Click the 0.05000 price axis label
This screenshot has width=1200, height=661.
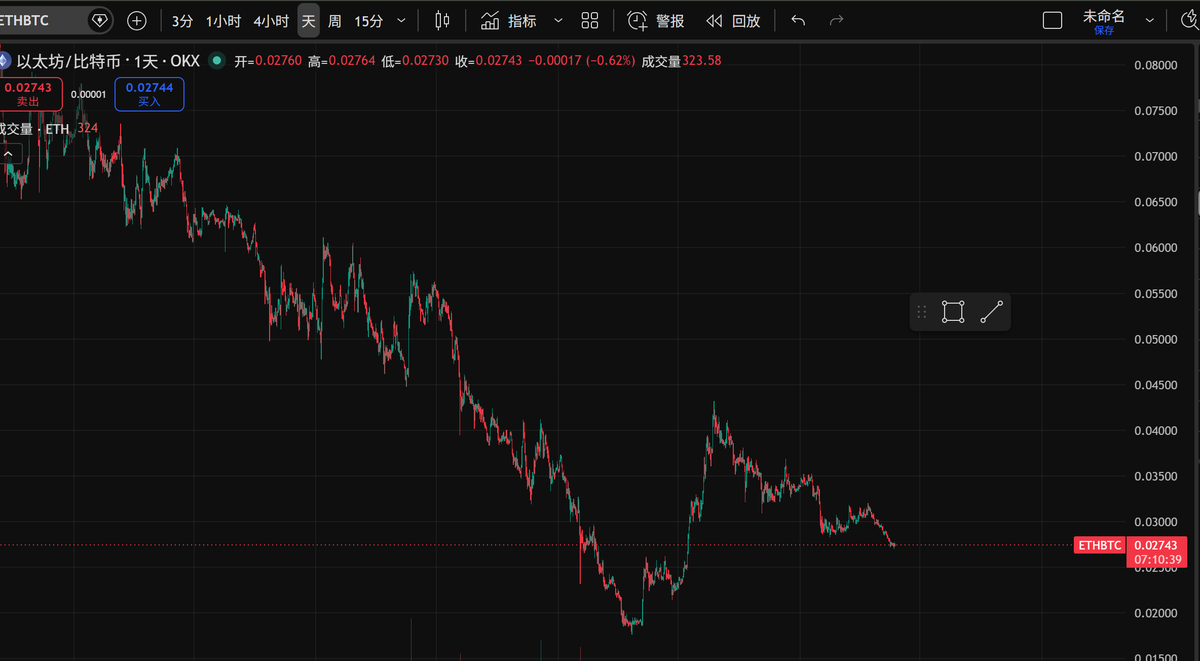[x=1155, y=339]
